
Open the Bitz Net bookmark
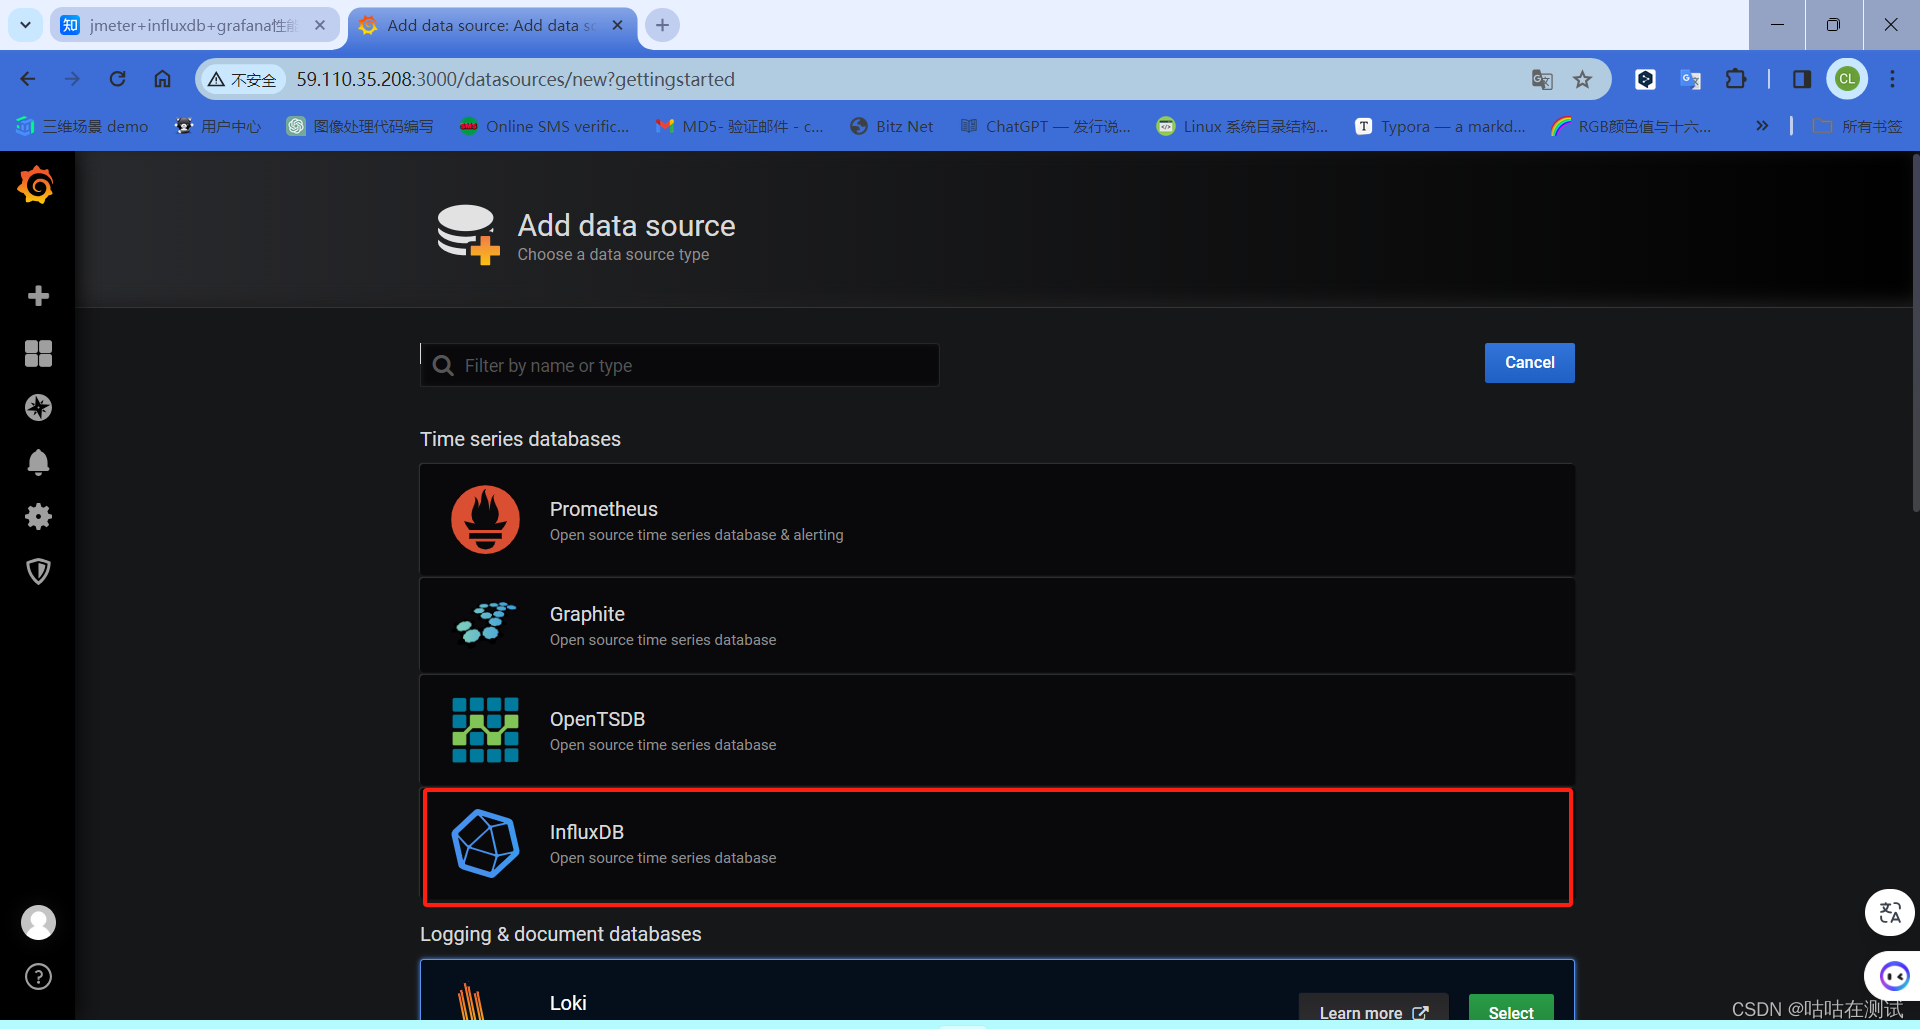point(891,126)
